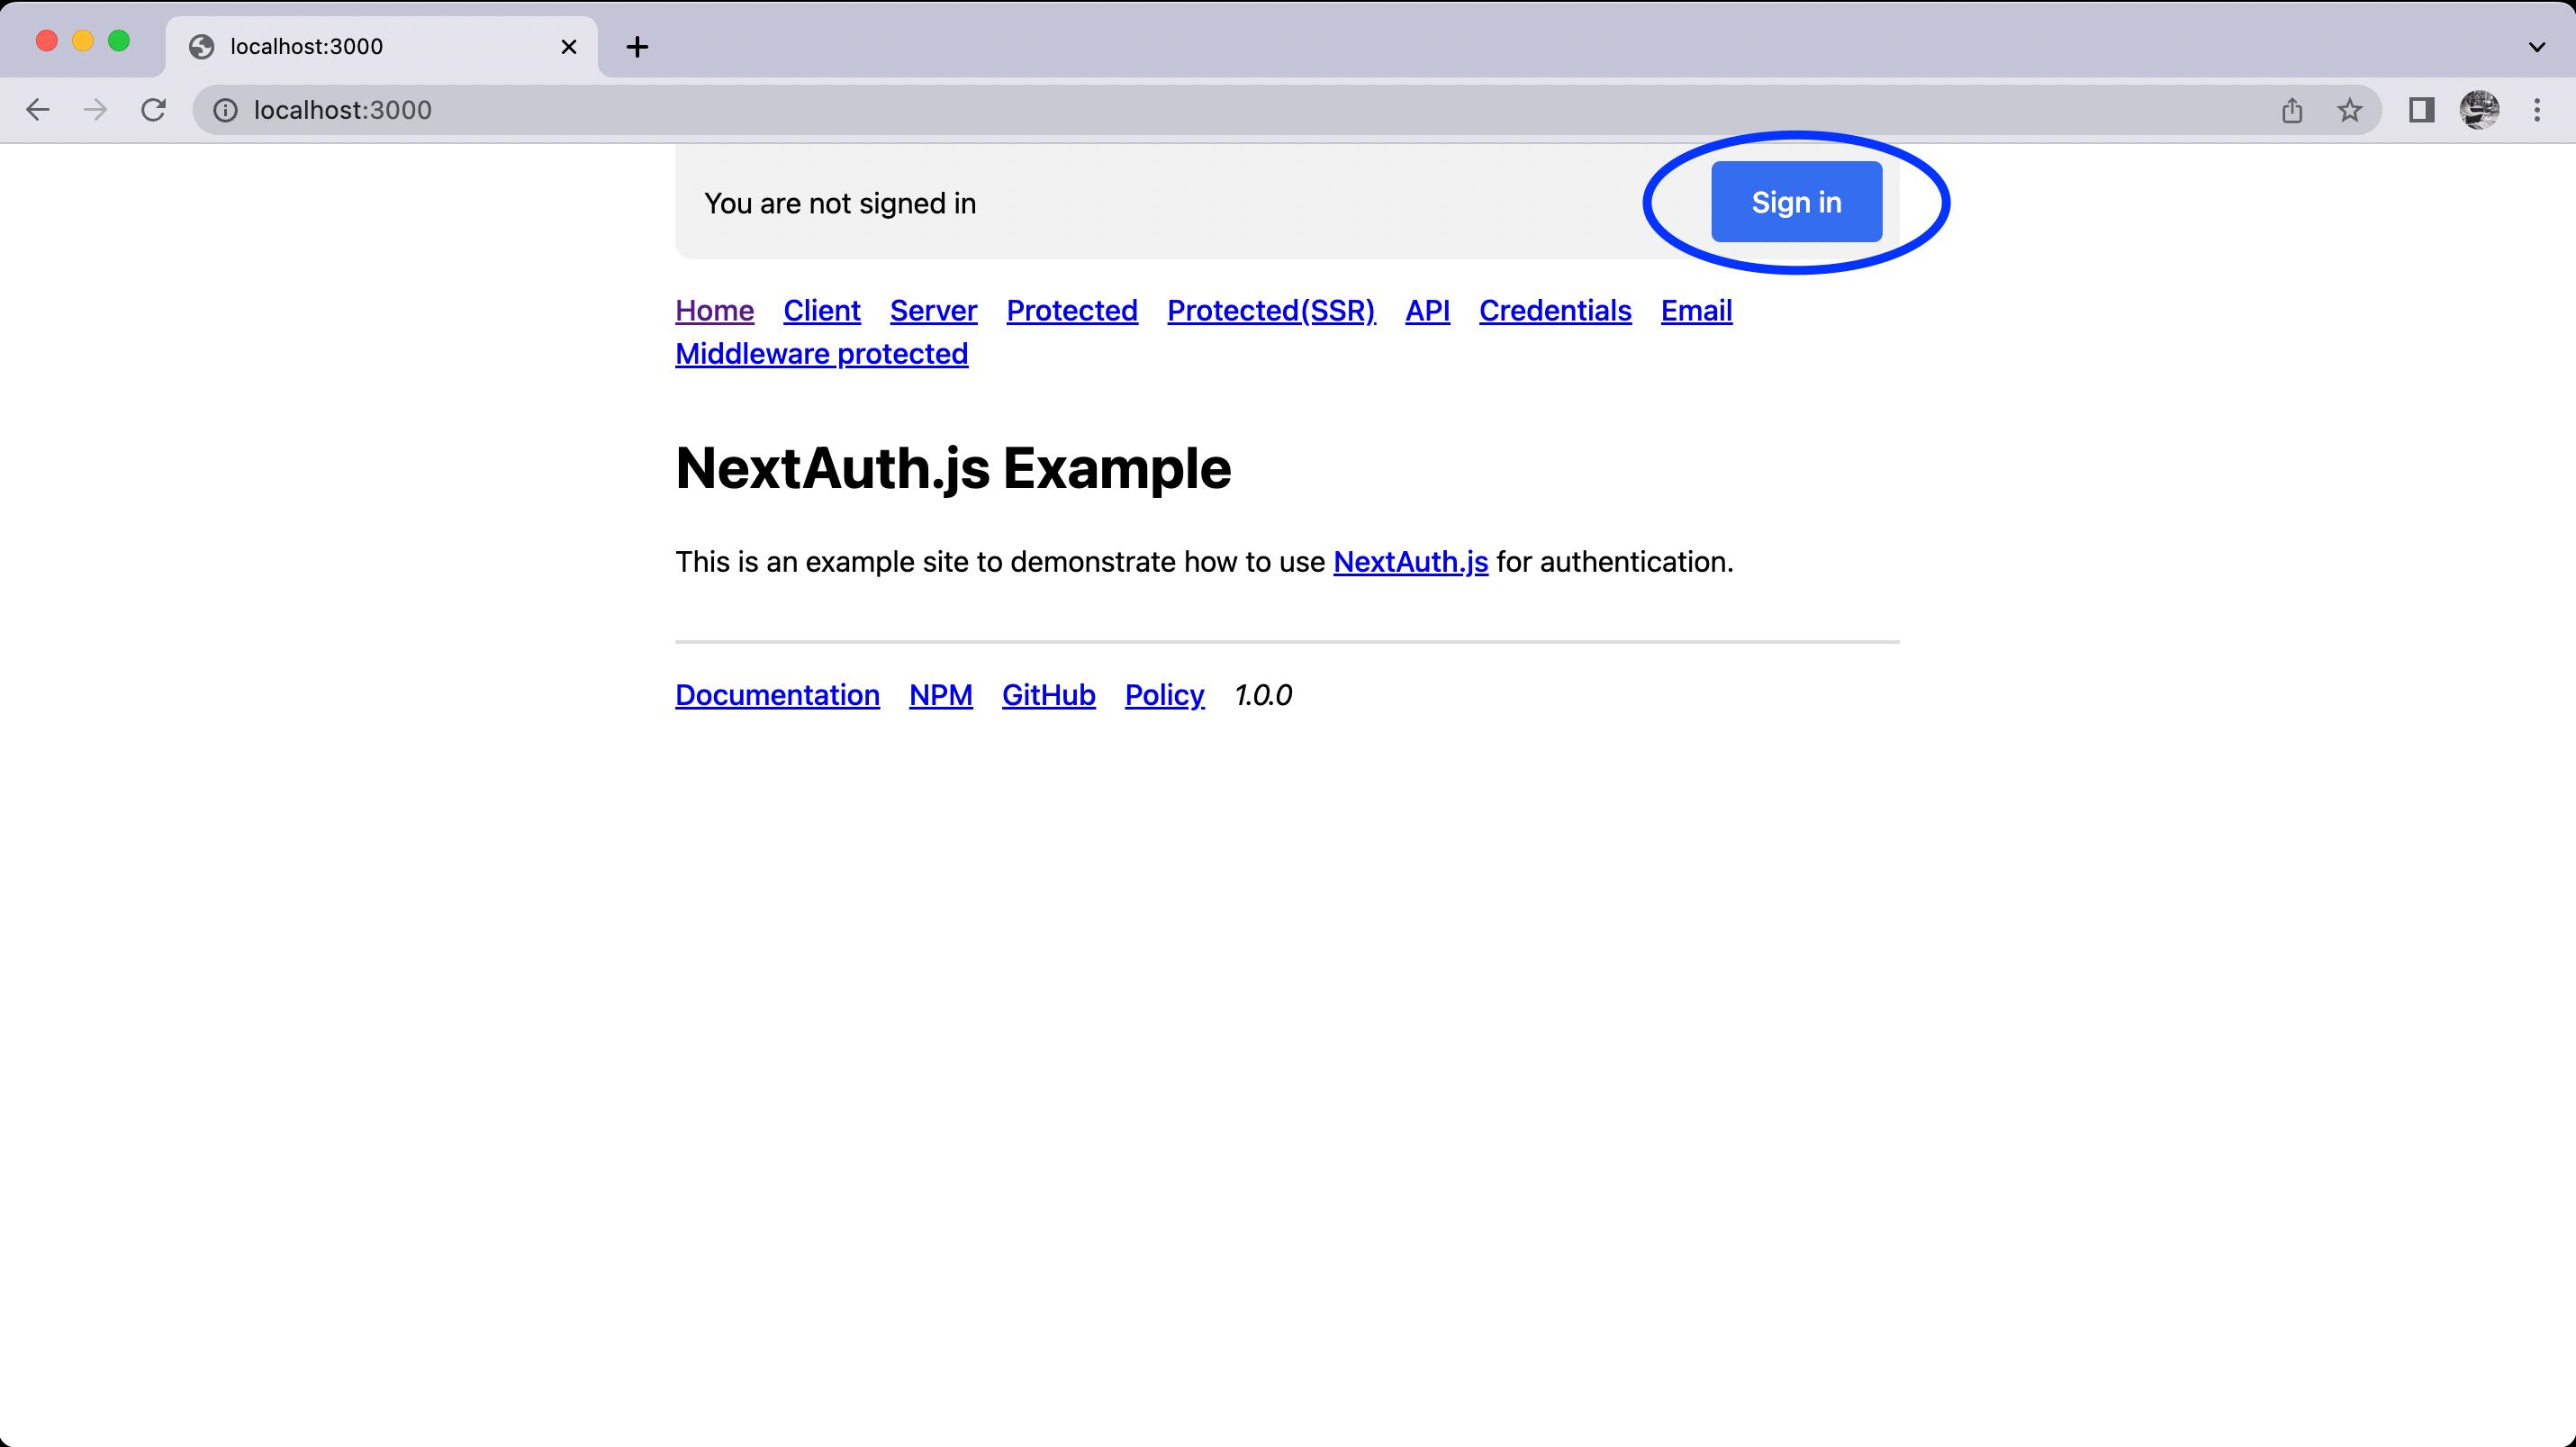Image resolution: width=2576 pixels, height=1447 pixels.
Task: Share this page via share icon
Action: point(2292,110)
